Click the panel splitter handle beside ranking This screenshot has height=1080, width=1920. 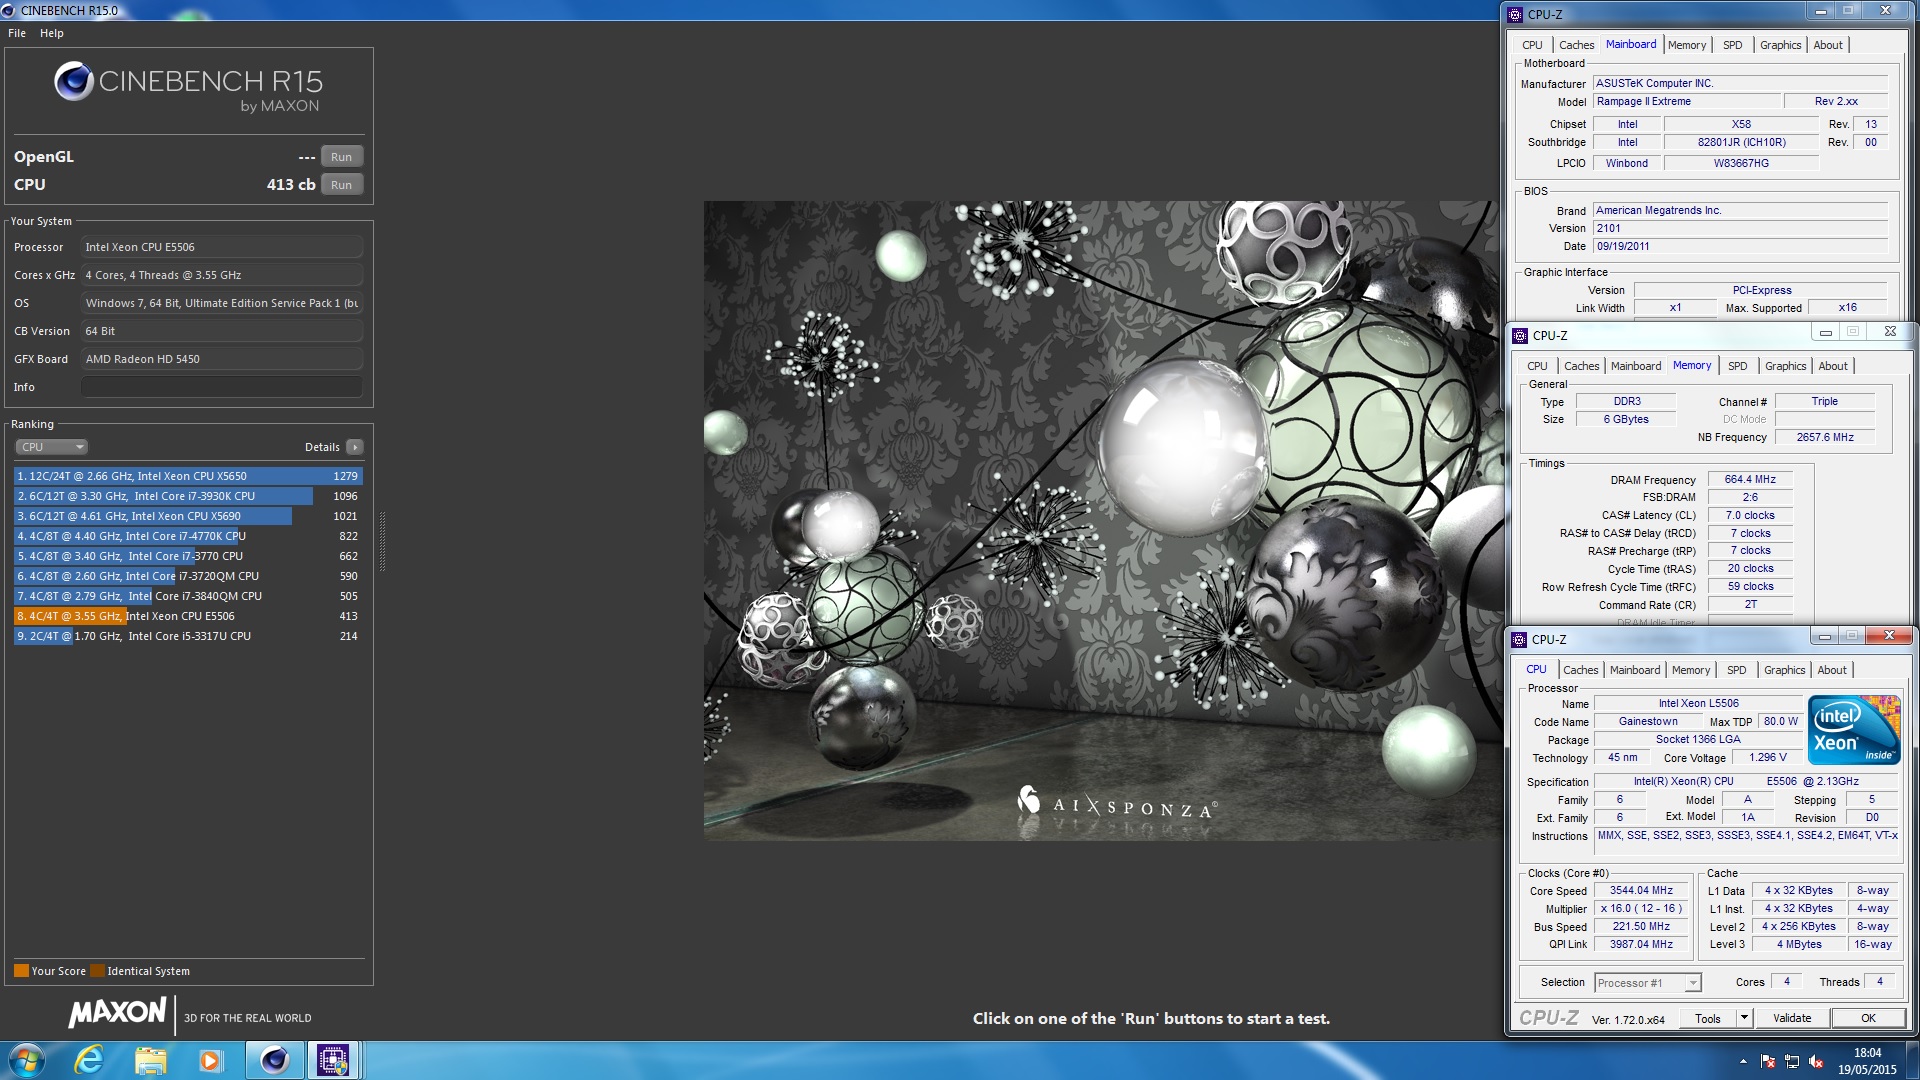[382, 541]
